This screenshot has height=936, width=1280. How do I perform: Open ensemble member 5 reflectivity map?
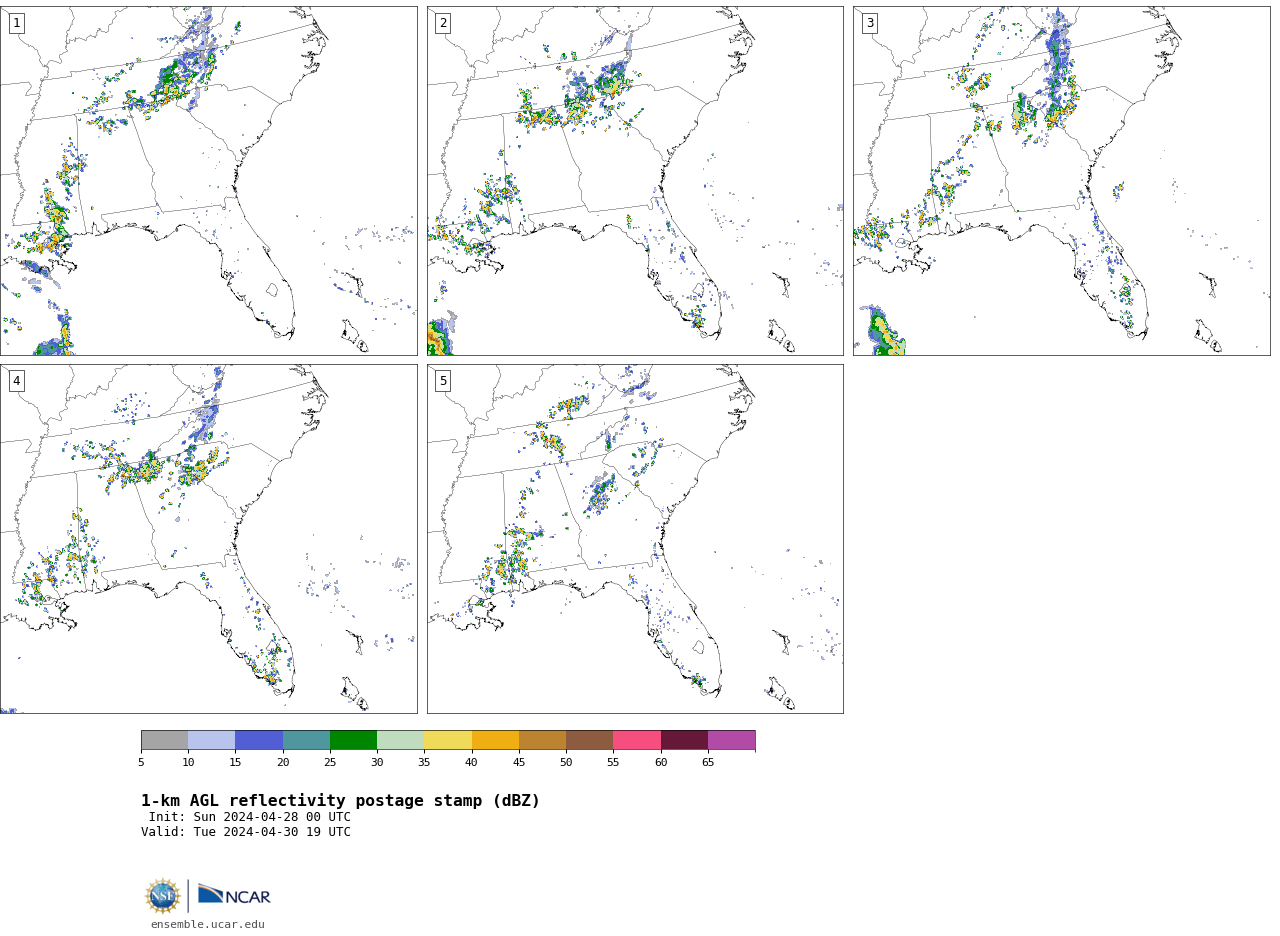click(x=635, y=539)
